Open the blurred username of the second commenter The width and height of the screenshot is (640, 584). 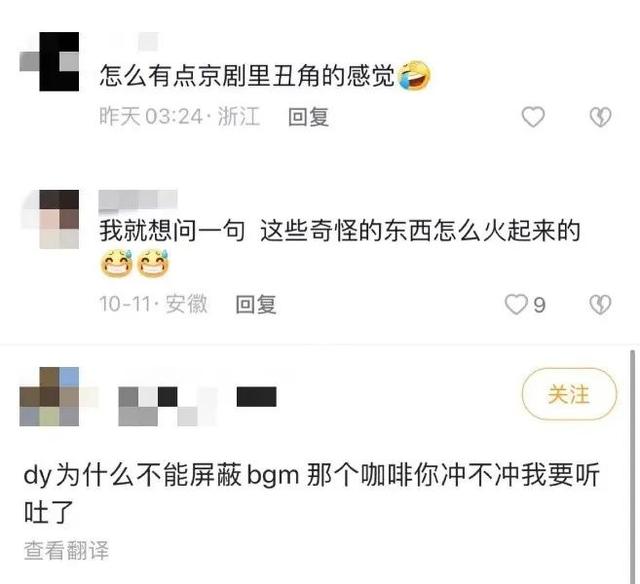pyautogui.click(x=138, y=201)
